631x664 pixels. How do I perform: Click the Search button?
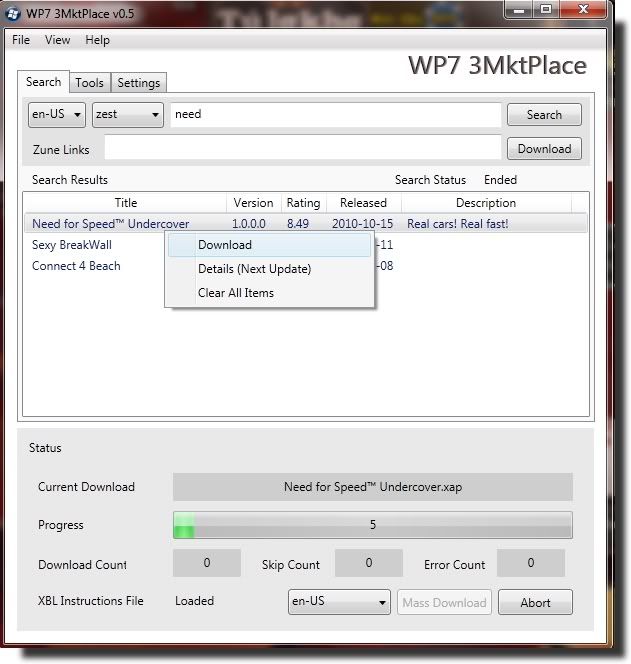(544, 115)
